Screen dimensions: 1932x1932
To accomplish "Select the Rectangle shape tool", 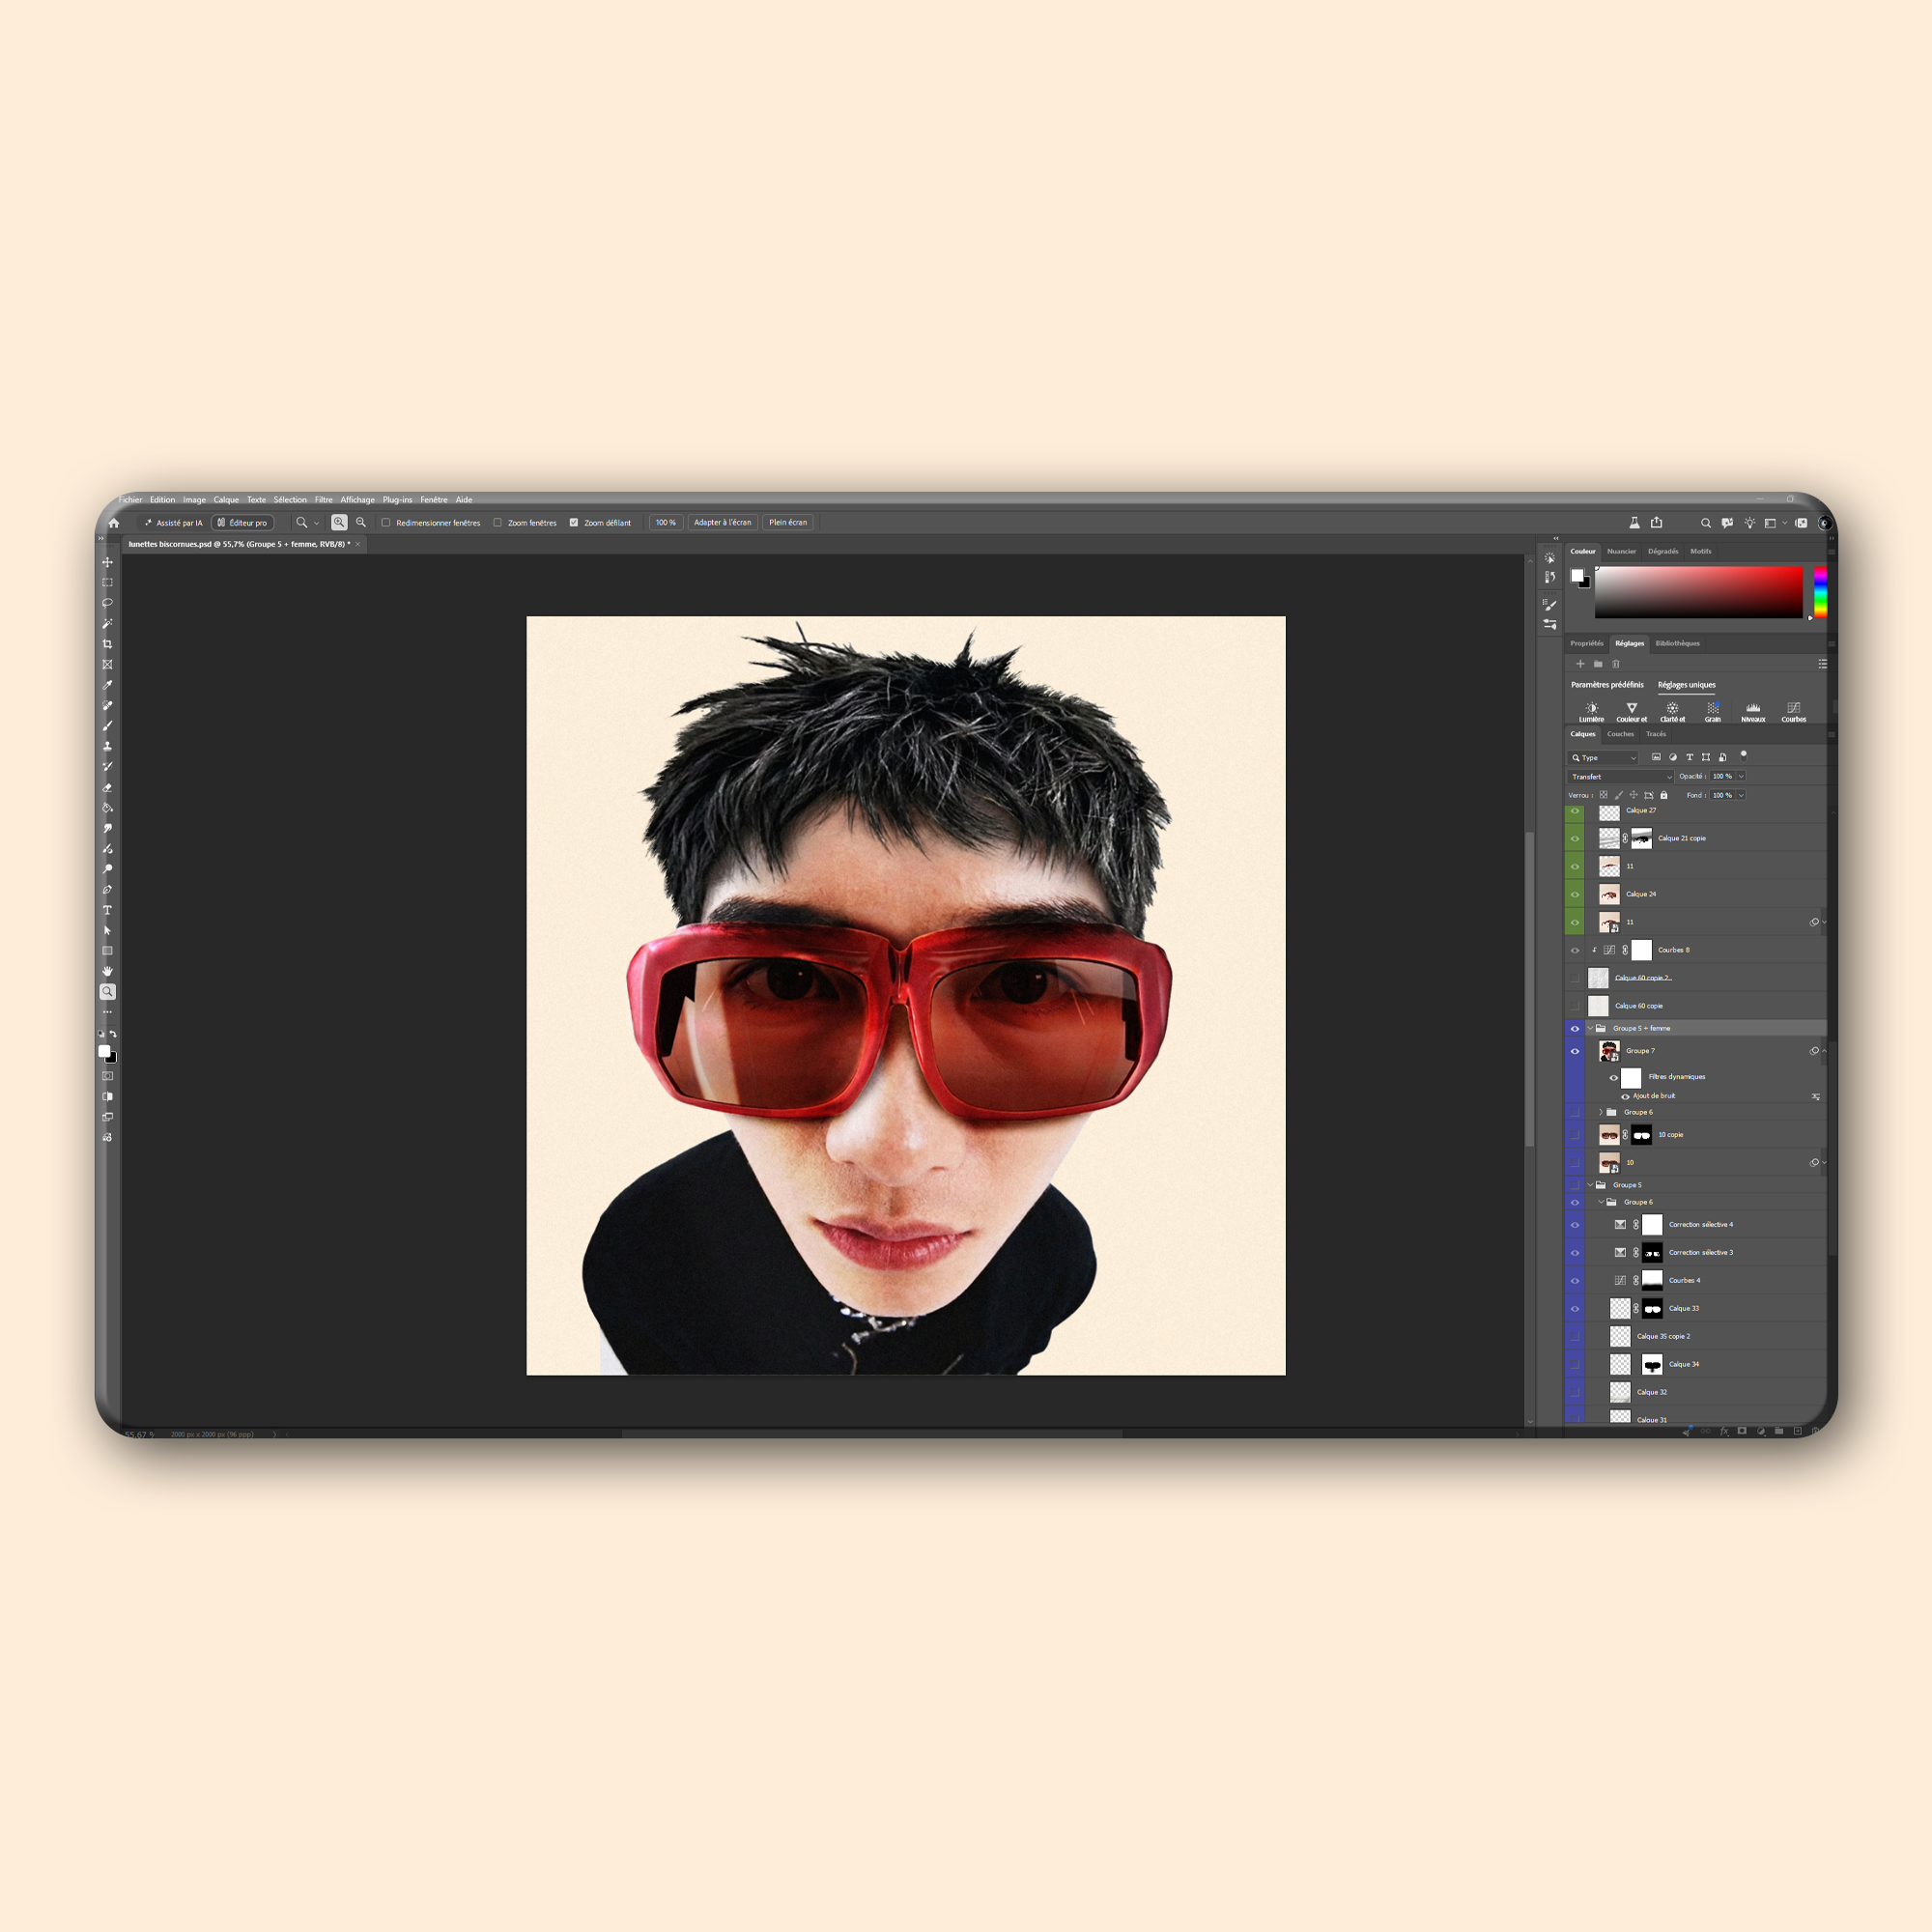I will click(x=107, y=951).
